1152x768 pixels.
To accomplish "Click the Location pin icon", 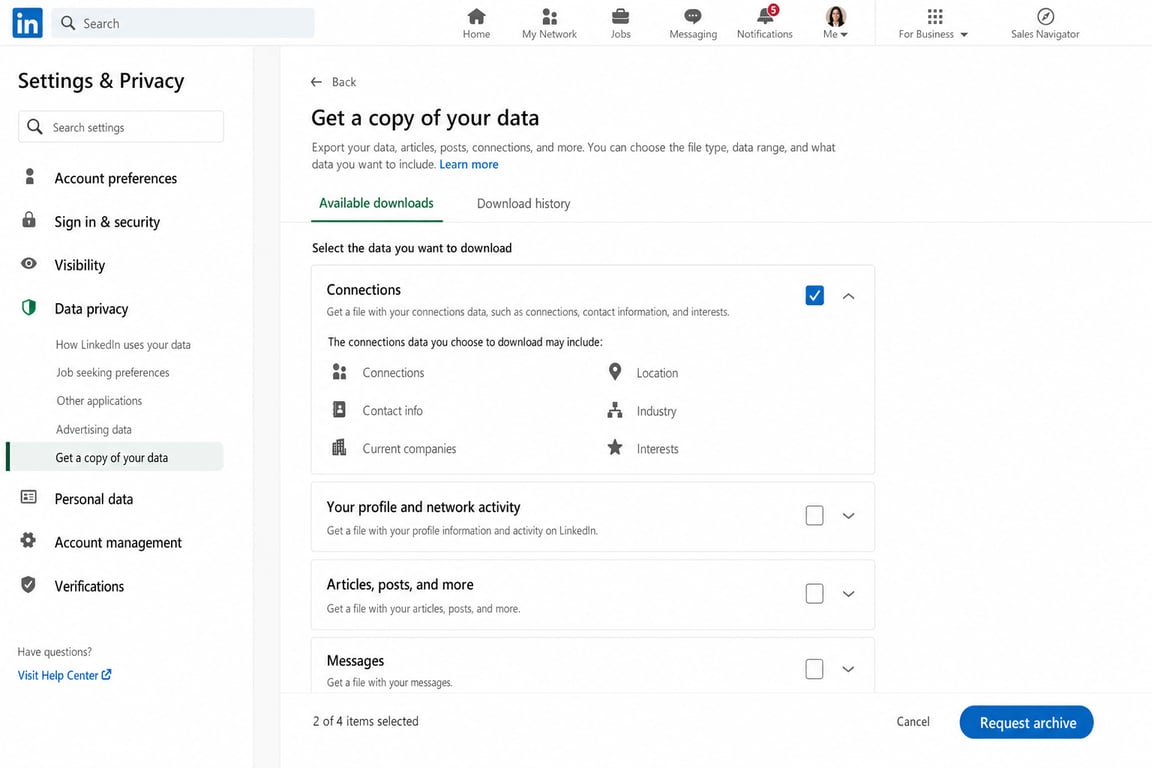I will pos(615,371).
